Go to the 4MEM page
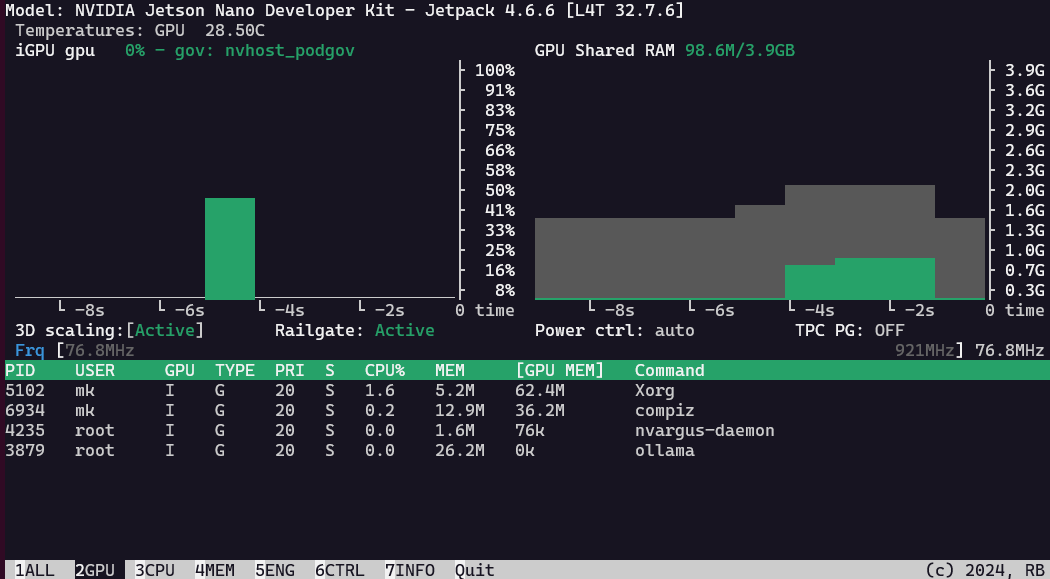Image resolution: width=1050 pixels, height=579 pixels. (x=215, y=570)
